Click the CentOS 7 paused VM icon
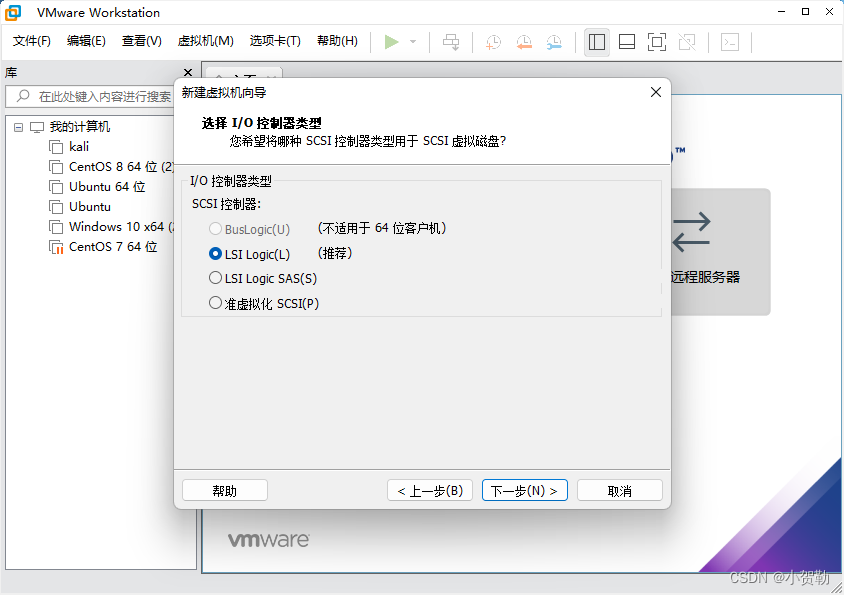This screenshot has height=595, width=844. tap(56, 247)
